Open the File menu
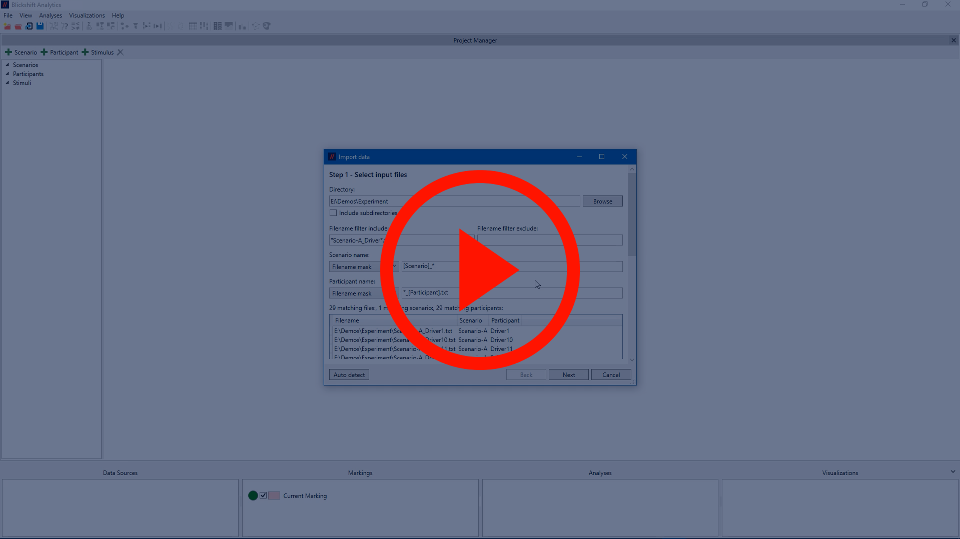960x539 pixels. pyautogui.click(x=8, y=15)
